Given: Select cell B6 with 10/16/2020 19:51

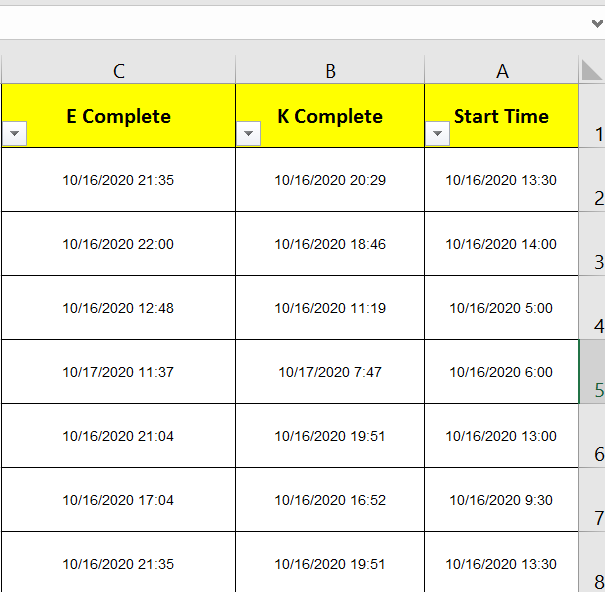Looking at the screenshot, I should pyautogui.click(x=330, y=436).
